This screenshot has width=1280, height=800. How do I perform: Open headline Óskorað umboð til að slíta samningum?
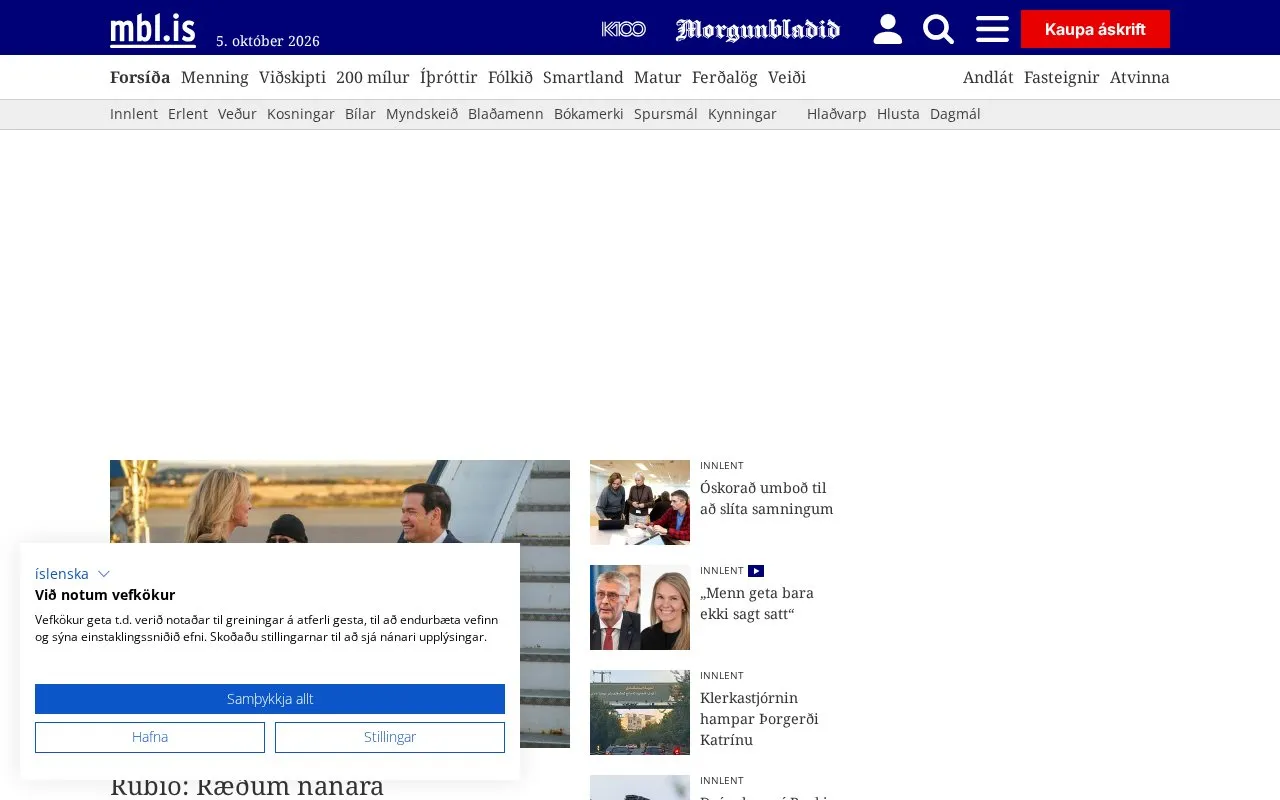766,498
